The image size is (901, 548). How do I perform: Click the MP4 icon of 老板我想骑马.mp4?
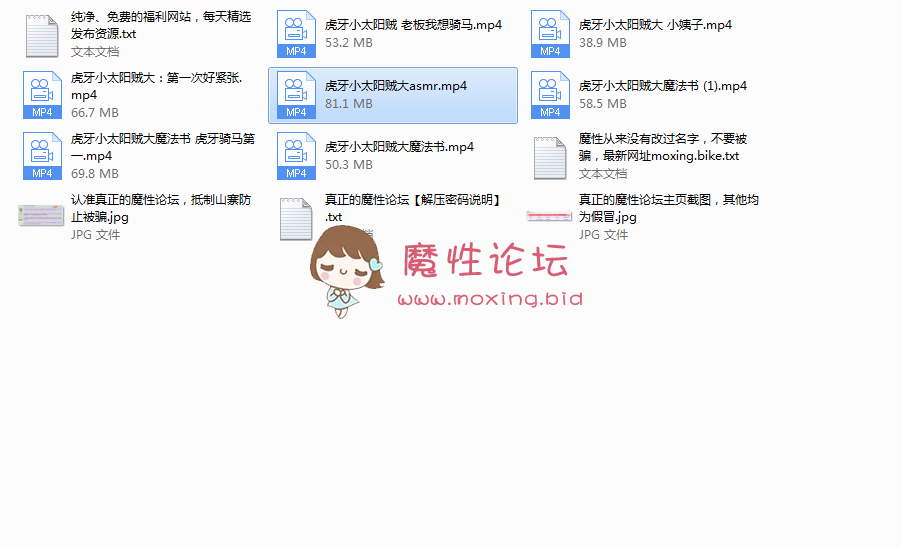pyautogui.click(x=296, y=34)
